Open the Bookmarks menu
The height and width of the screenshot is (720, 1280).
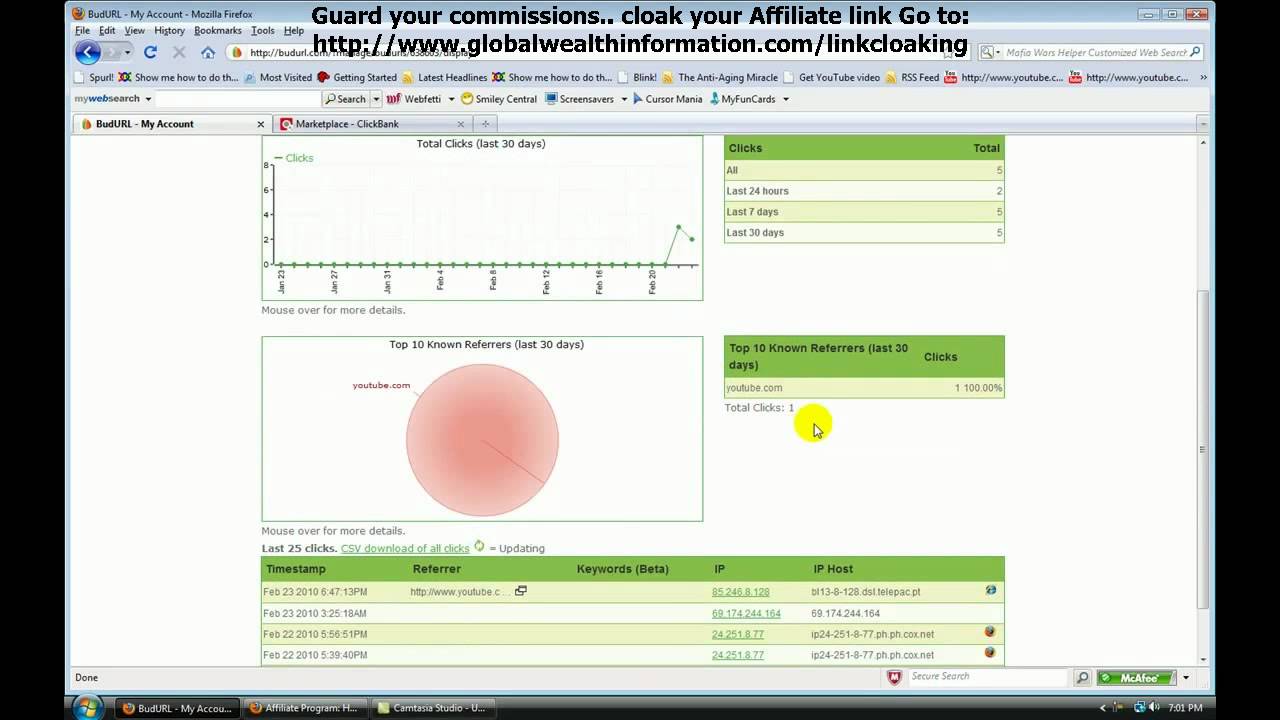[218, 31]
